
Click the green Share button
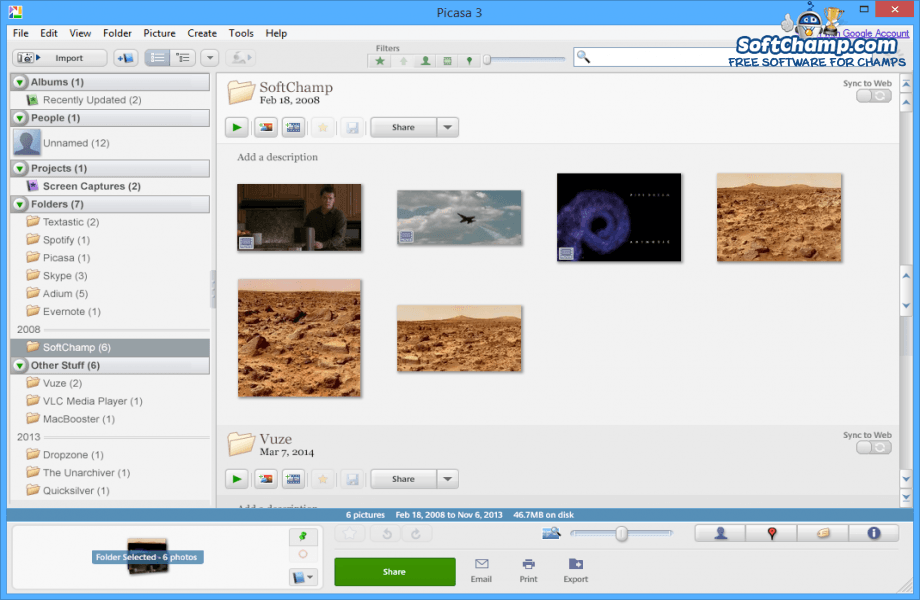[395, 572]
